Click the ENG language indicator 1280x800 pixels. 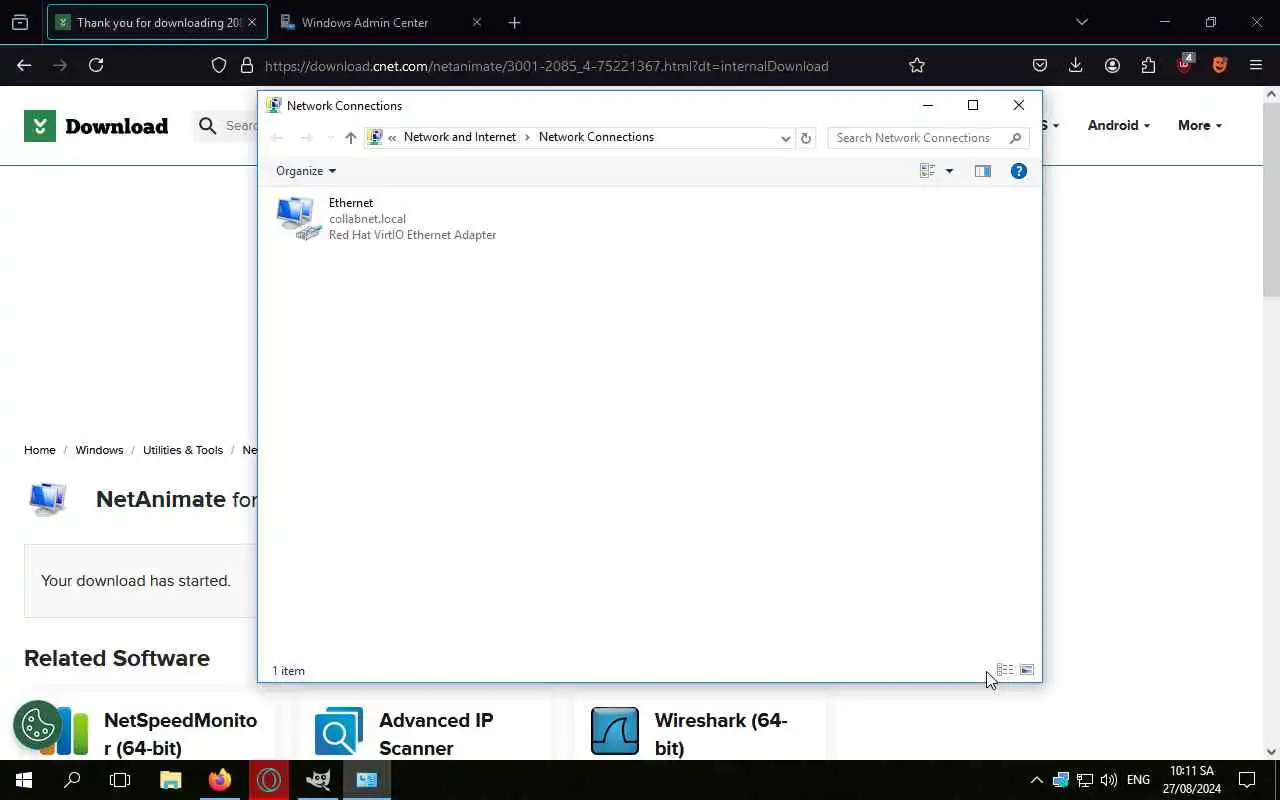(1138, 780)
